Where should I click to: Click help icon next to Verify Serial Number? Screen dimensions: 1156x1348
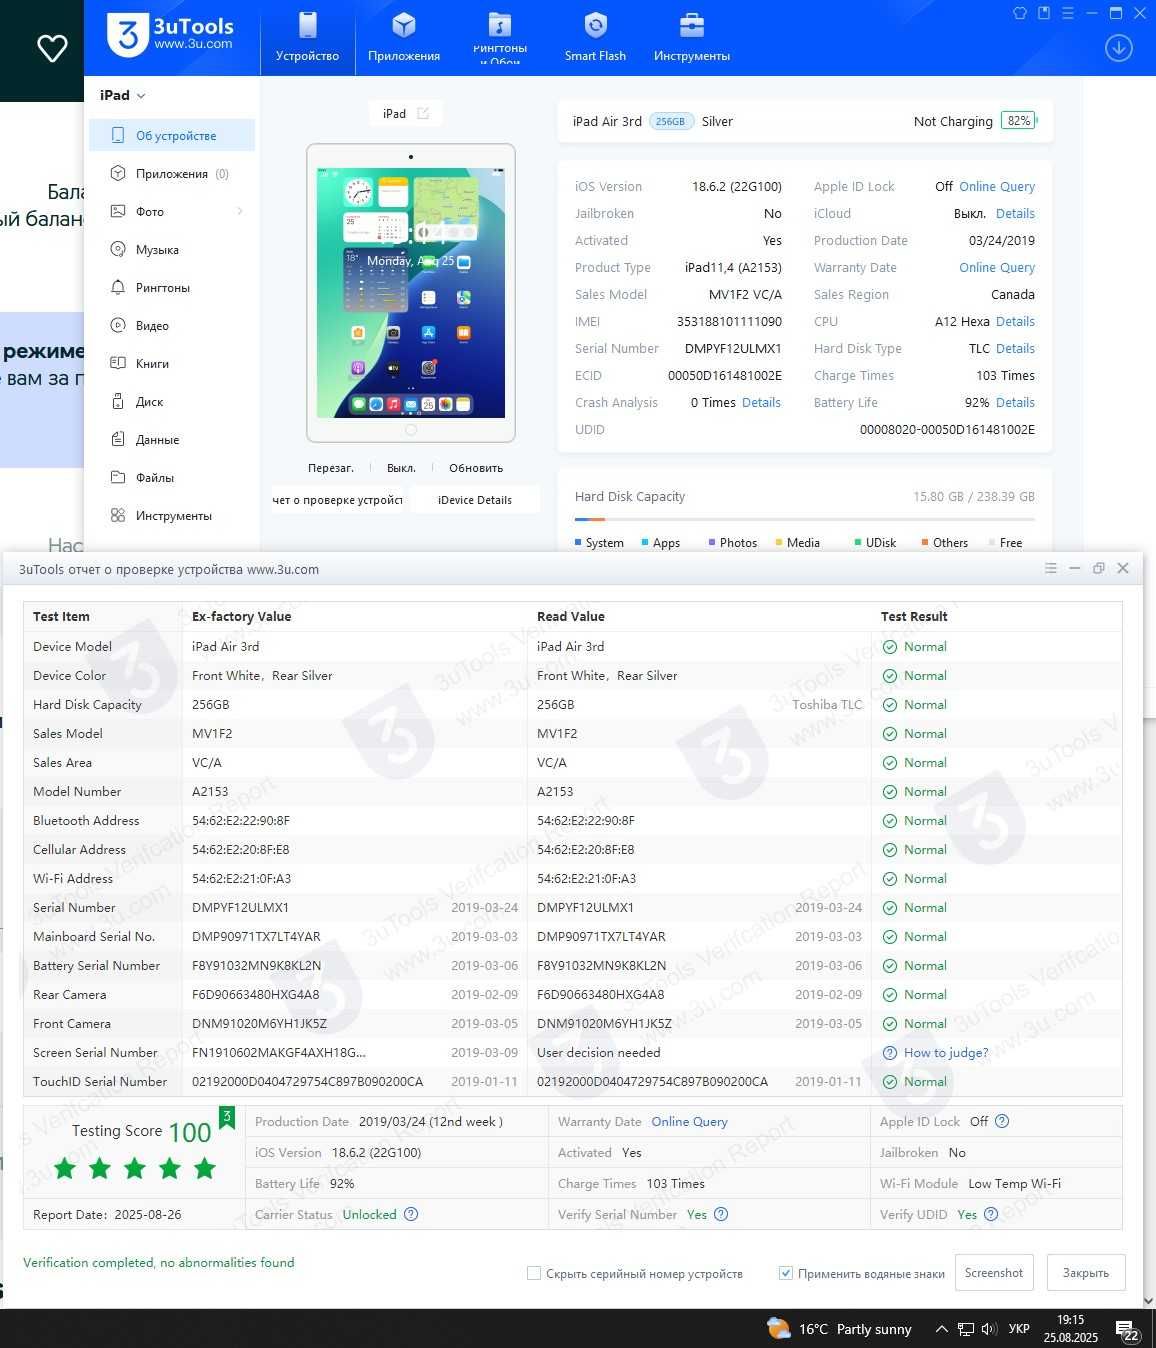[x=721, y=1214]
